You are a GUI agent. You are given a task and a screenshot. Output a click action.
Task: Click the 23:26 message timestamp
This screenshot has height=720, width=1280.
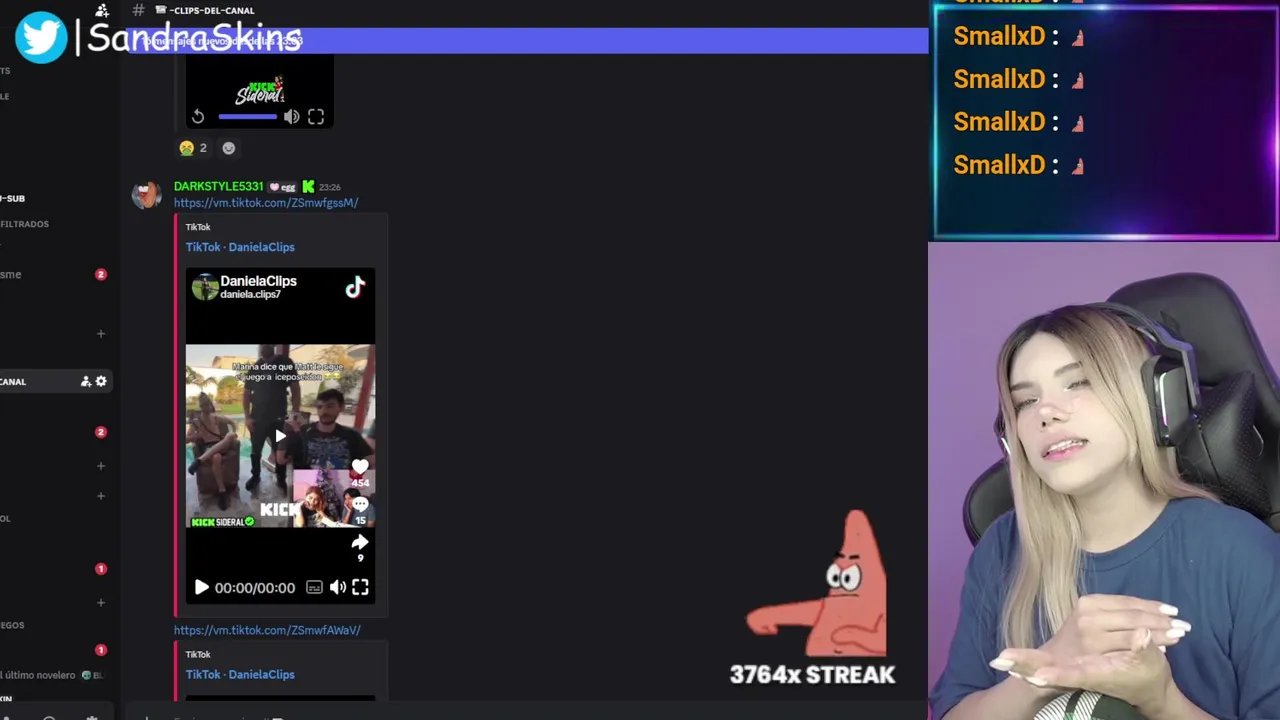pyautogui.click(x=329, y=187)
